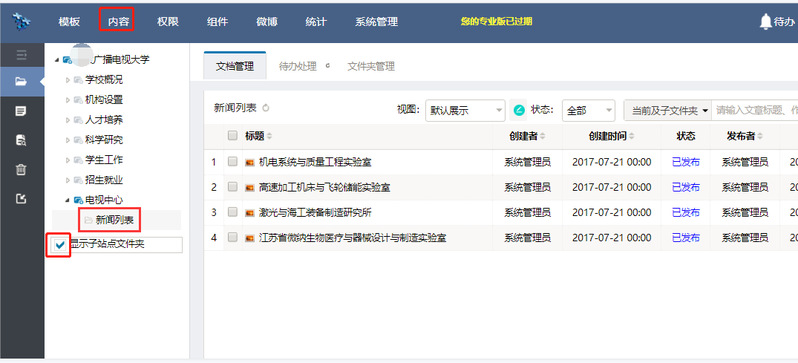The width and height of the screenshot is (798, 363).
Task: Click the notification bell icon
Action: tap(765, 22)
